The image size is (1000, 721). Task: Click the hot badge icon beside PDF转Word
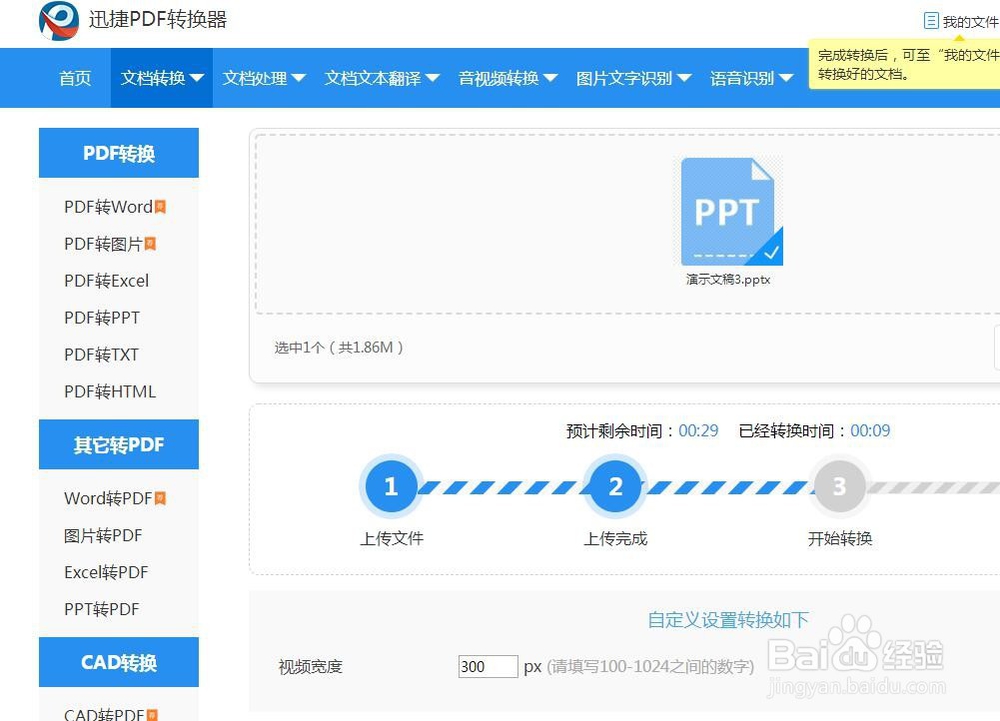click(x=158, y=205)
